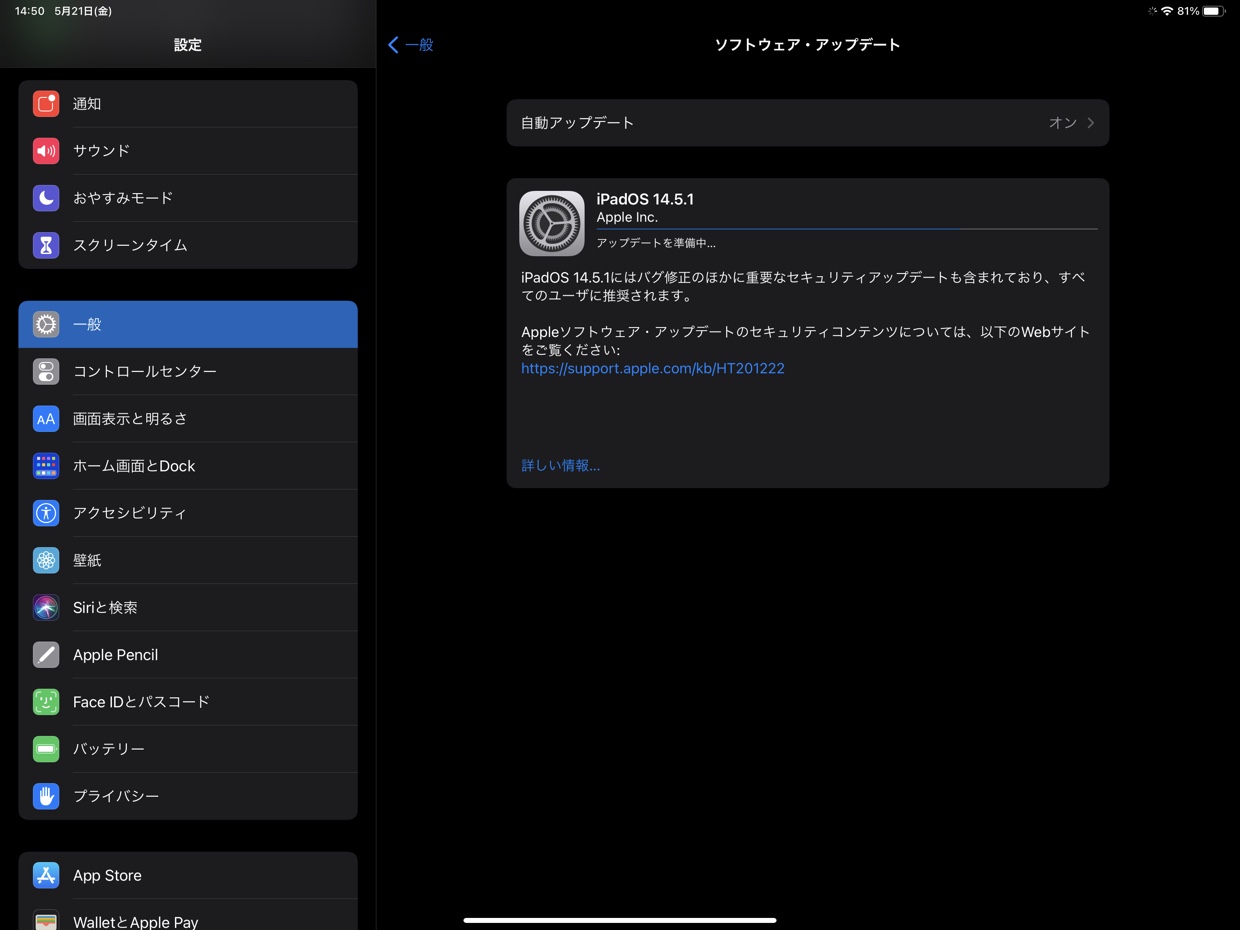The height and width of the screenshot is (930, 1240).
Task: Expand 自動アップデート via chevron arrow
Action: pos(1091,123)
